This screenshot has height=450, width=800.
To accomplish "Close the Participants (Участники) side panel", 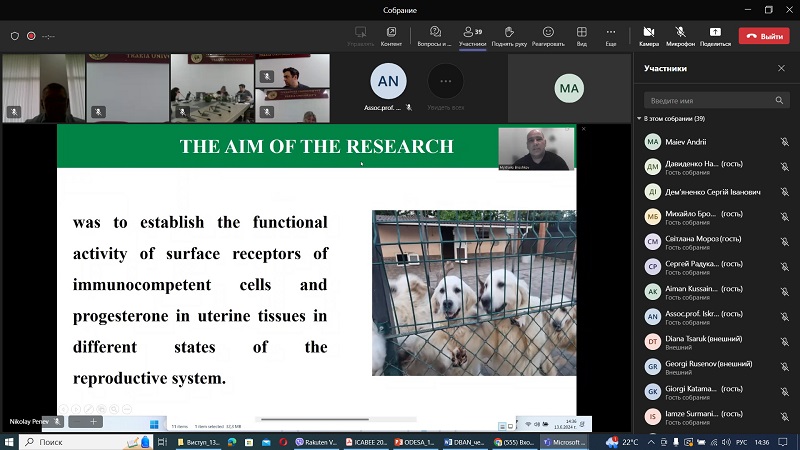I will coord(781,68).
